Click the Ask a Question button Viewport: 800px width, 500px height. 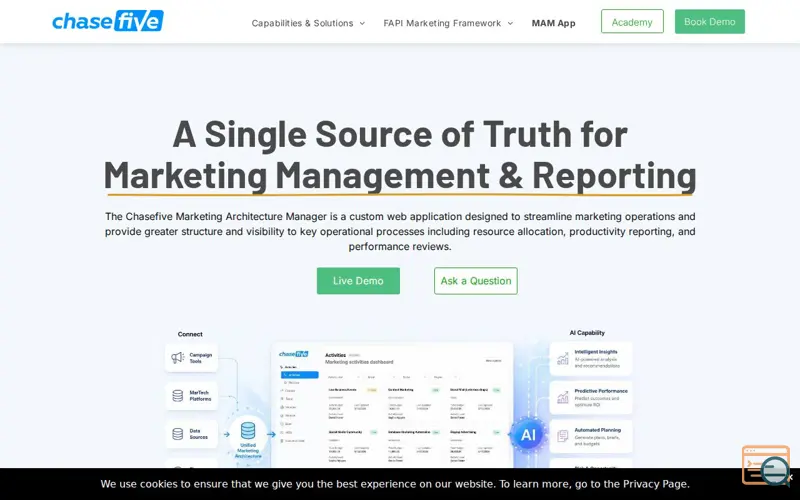tap(476, 281)
